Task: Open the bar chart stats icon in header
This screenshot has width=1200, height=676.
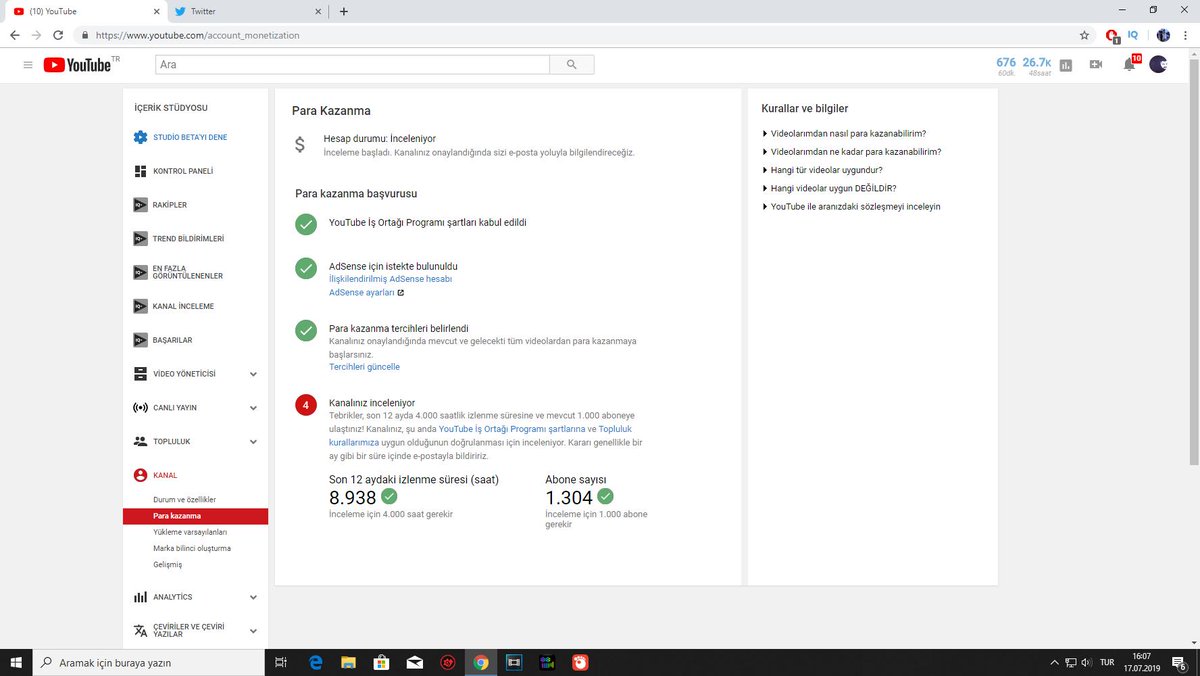Action: click(x=1066, y=65)
